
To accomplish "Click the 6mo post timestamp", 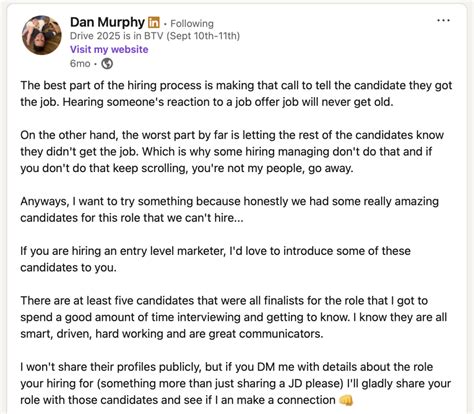I will click(80, 63).
